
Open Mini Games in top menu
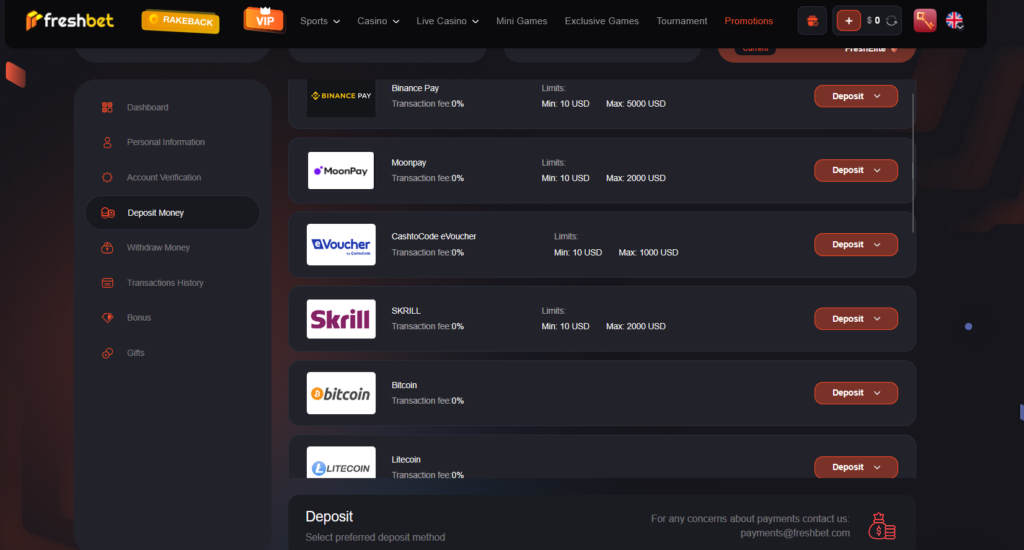pos(521,21)
